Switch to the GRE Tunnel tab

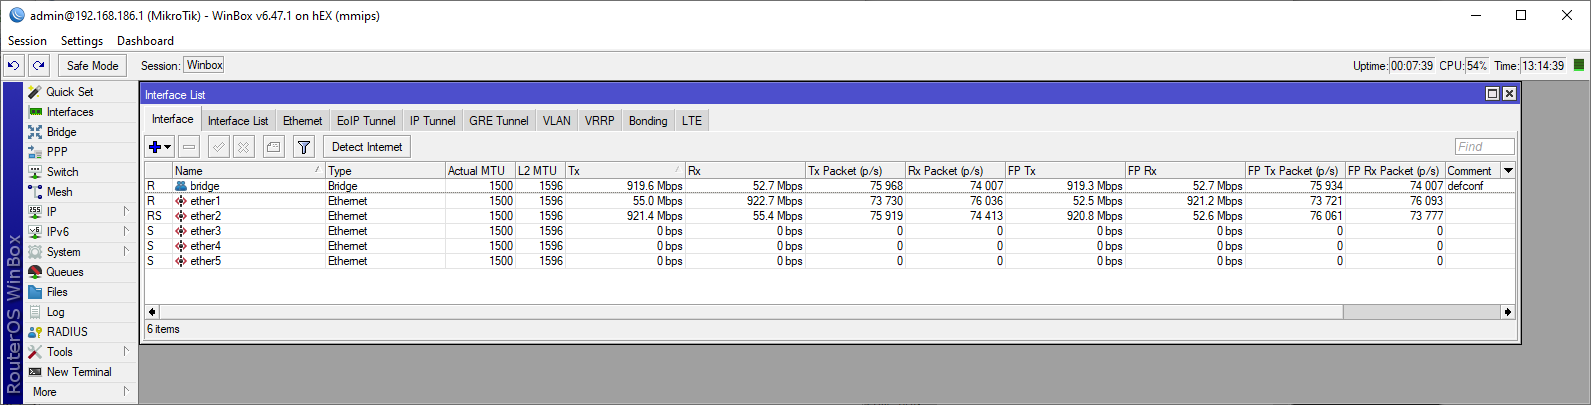(x=499, y=121)
